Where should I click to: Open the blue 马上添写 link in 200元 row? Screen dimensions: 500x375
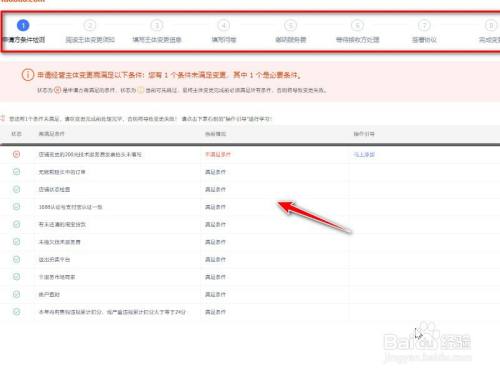(364, 154)
